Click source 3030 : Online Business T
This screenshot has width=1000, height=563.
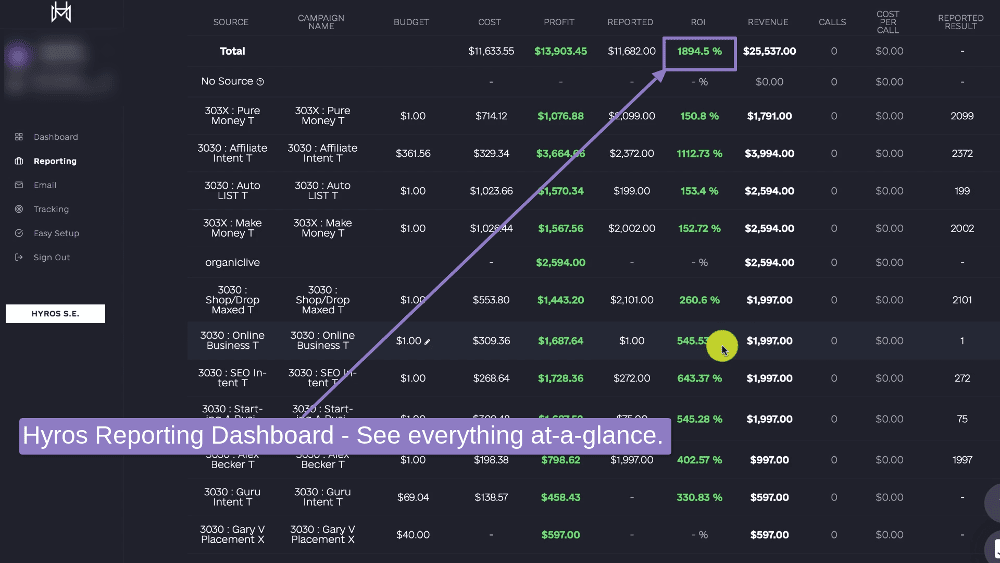232,340
